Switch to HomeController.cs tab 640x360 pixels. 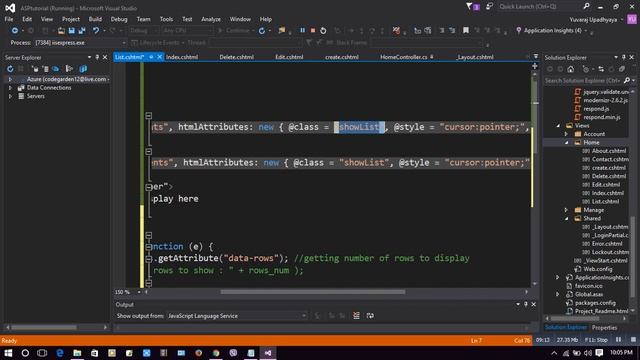tap(404, 57)
